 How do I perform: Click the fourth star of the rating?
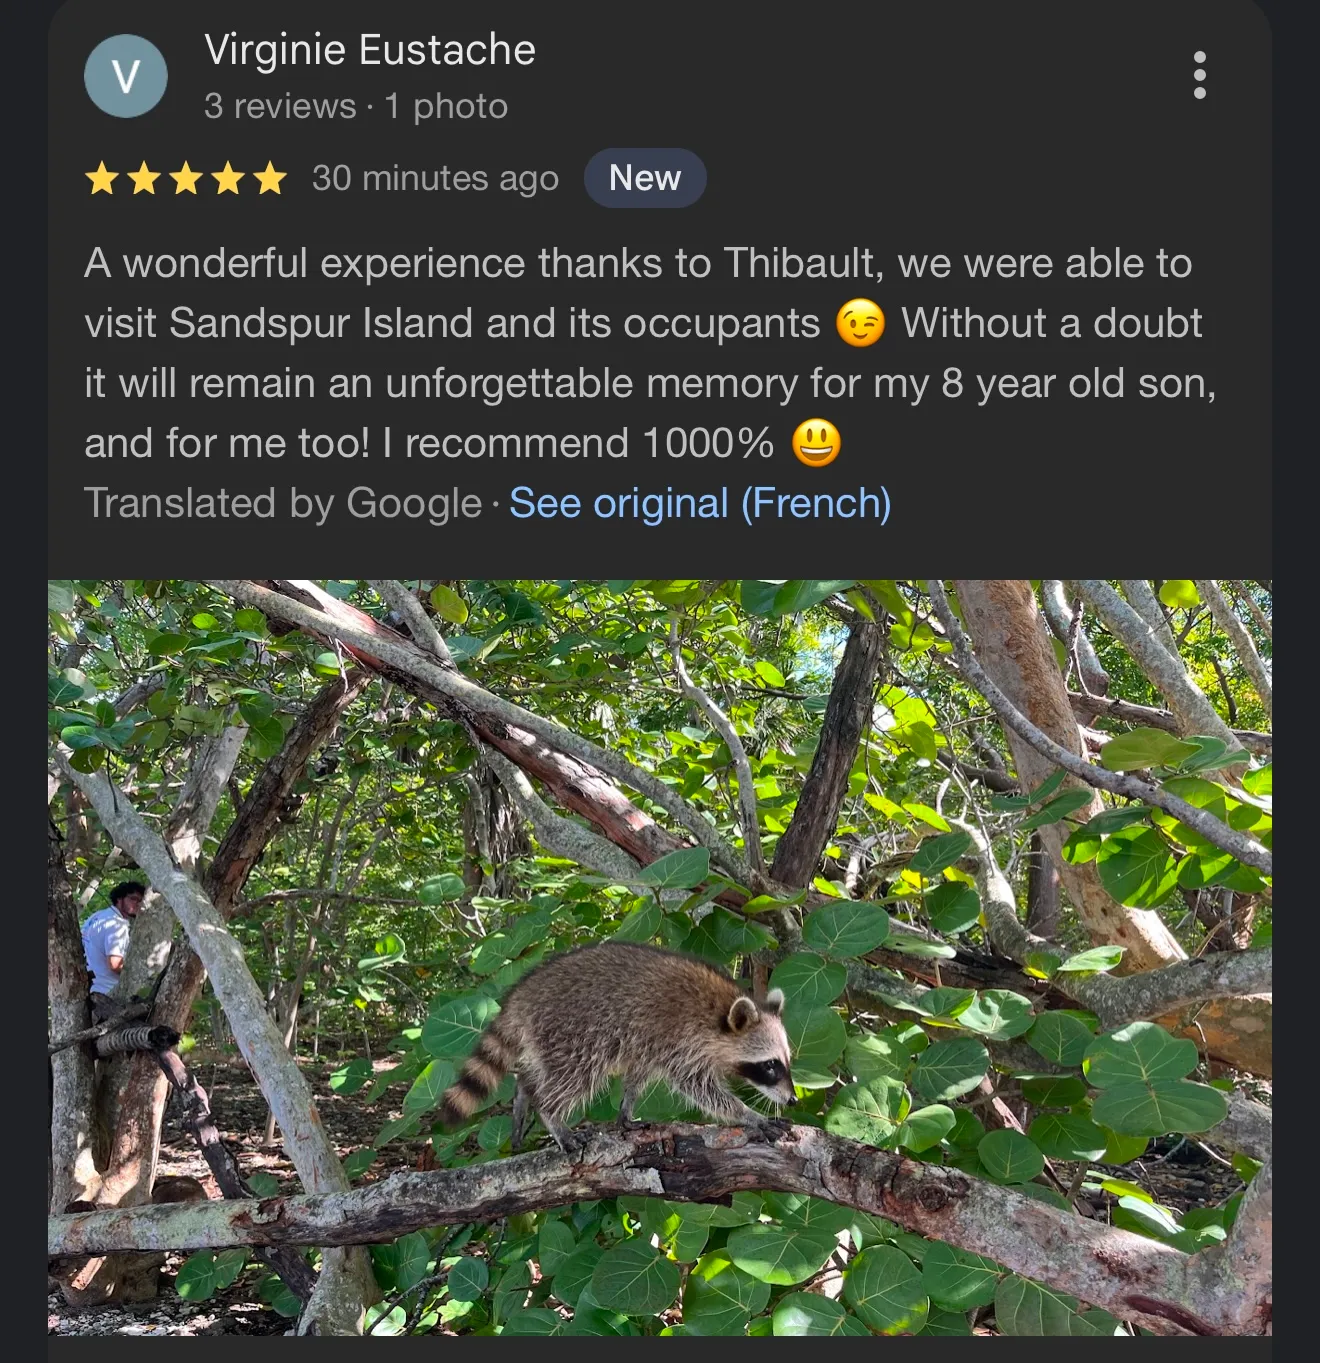pyautogui.click(x=228, y=179)
